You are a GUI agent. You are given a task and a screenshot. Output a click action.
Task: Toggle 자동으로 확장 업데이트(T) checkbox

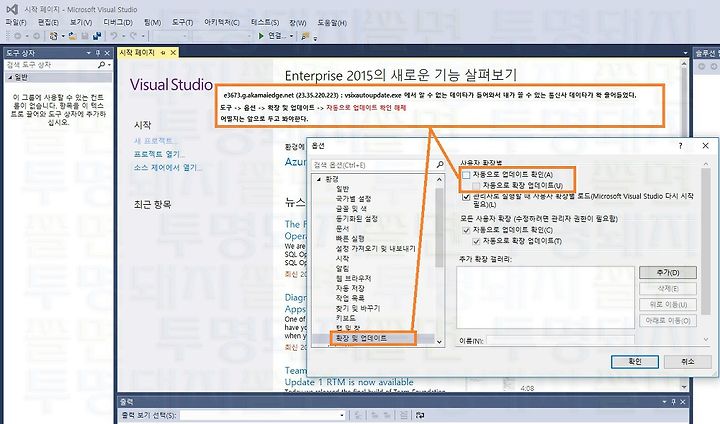476,241
